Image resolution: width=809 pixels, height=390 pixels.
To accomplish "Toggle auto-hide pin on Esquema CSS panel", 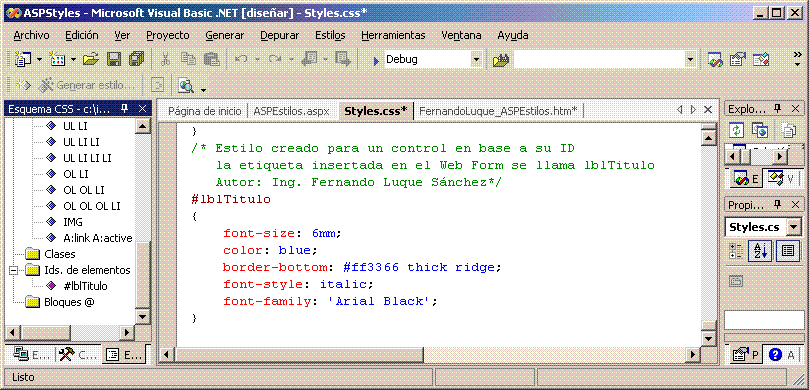I will click(x=124, y=108).
